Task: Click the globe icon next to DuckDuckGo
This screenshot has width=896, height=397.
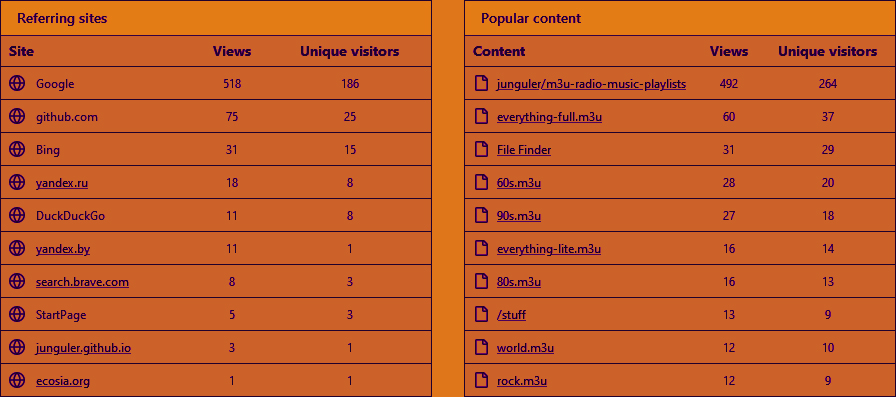Action: 17,215
